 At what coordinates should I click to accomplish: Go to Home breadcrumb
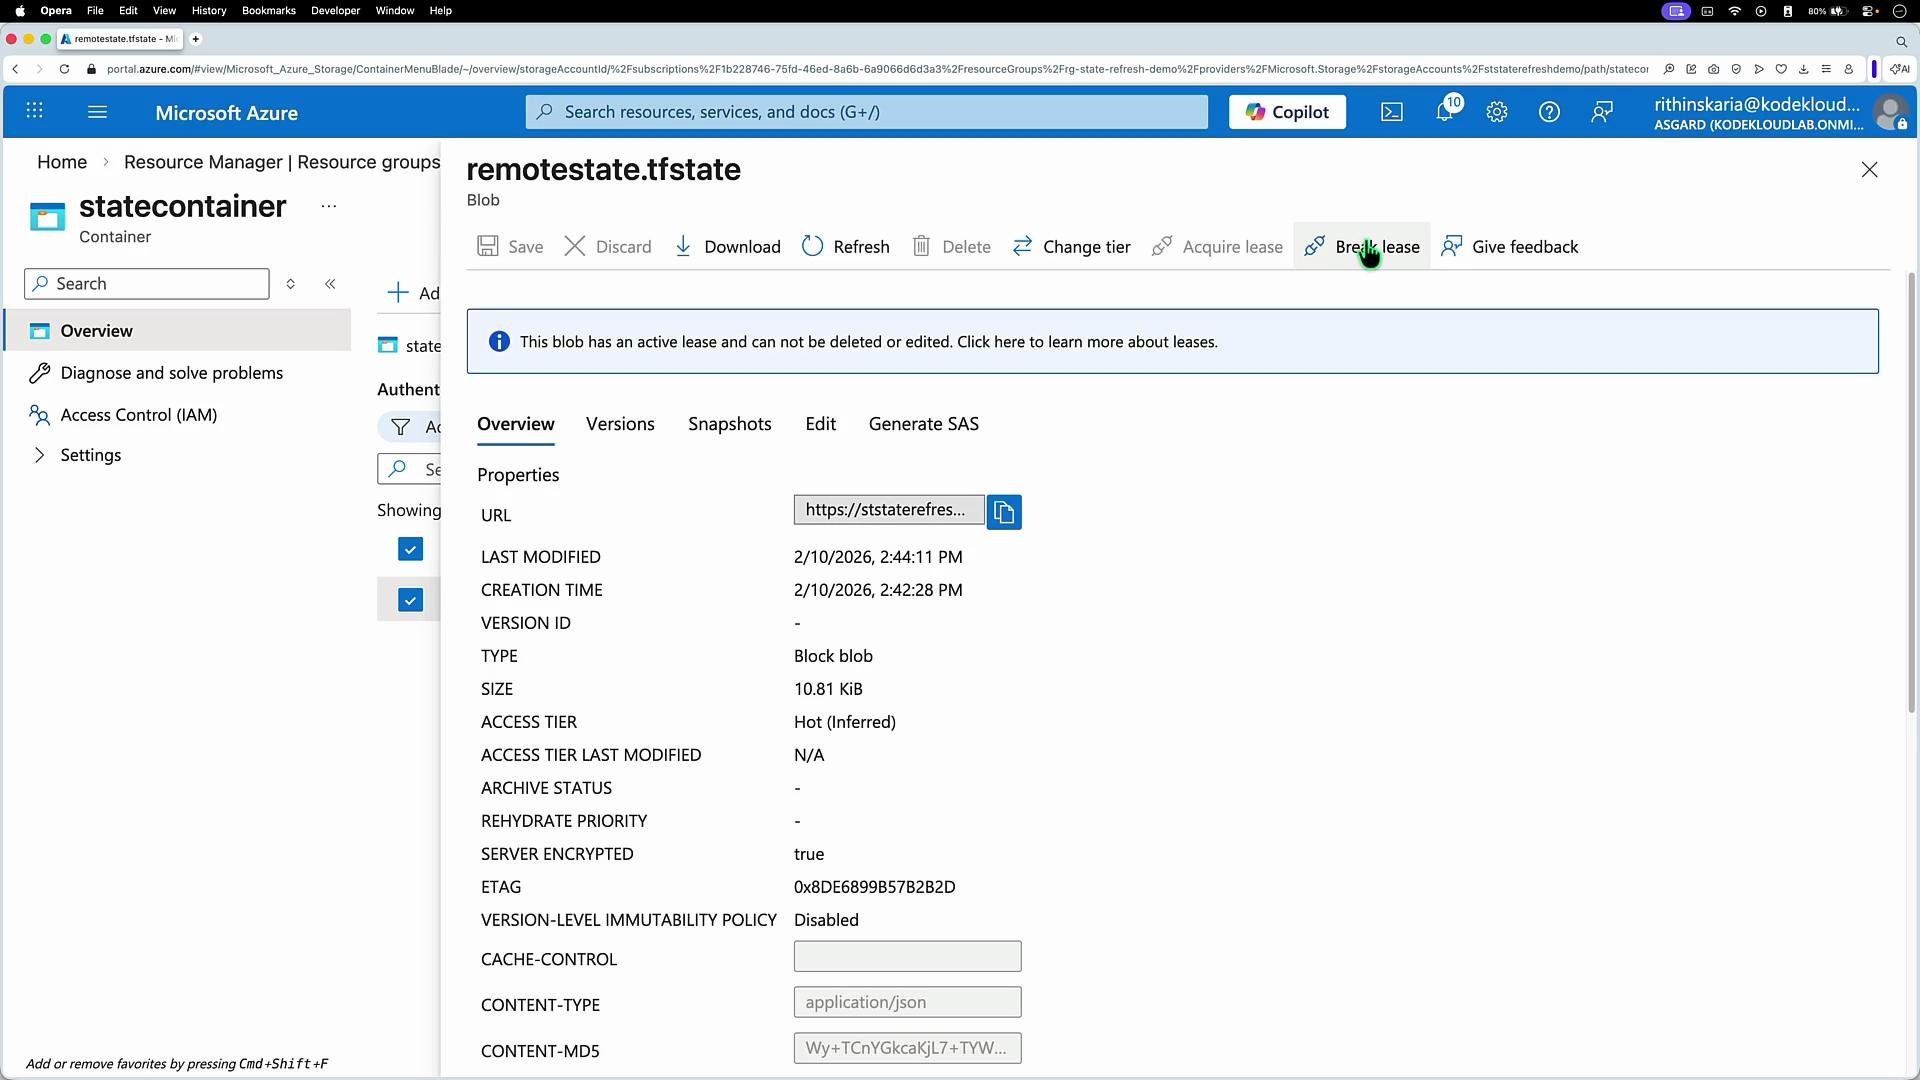62,162
